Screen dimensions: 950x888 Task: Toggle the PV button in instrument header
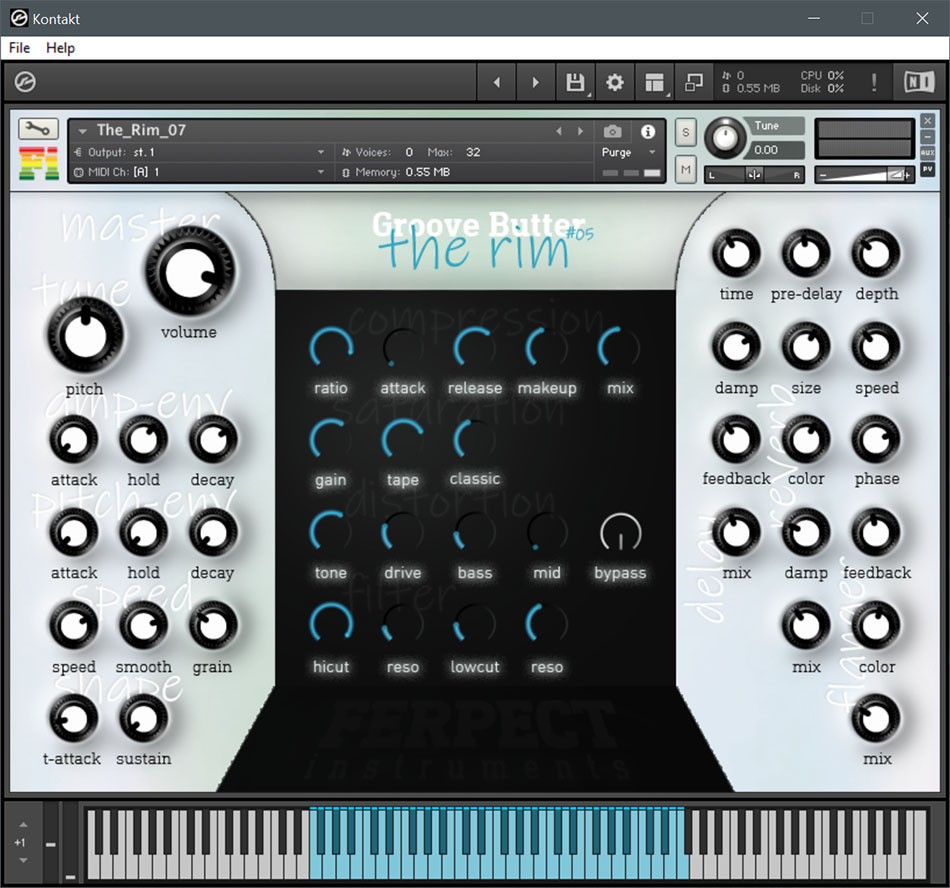928,169
